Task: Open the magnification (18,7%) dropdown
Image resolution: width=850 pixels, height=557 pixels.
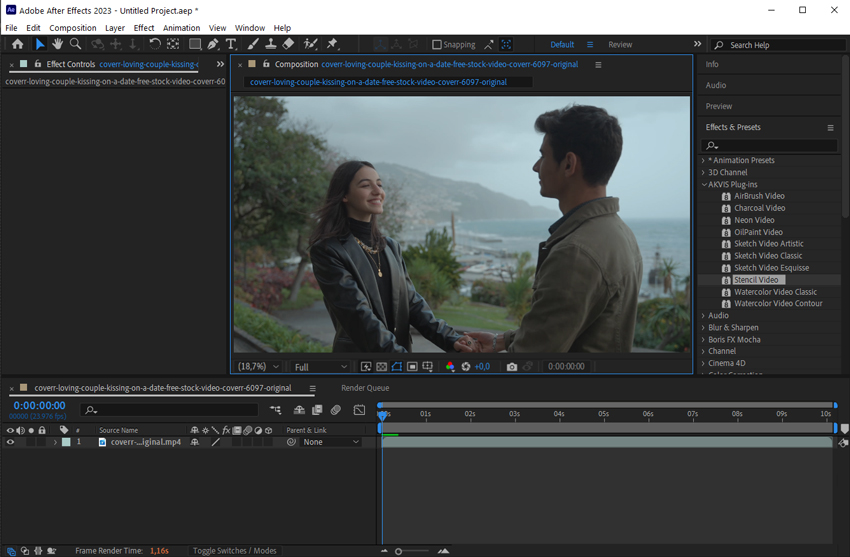Action: pyautogui.click(x=258, y=367)
